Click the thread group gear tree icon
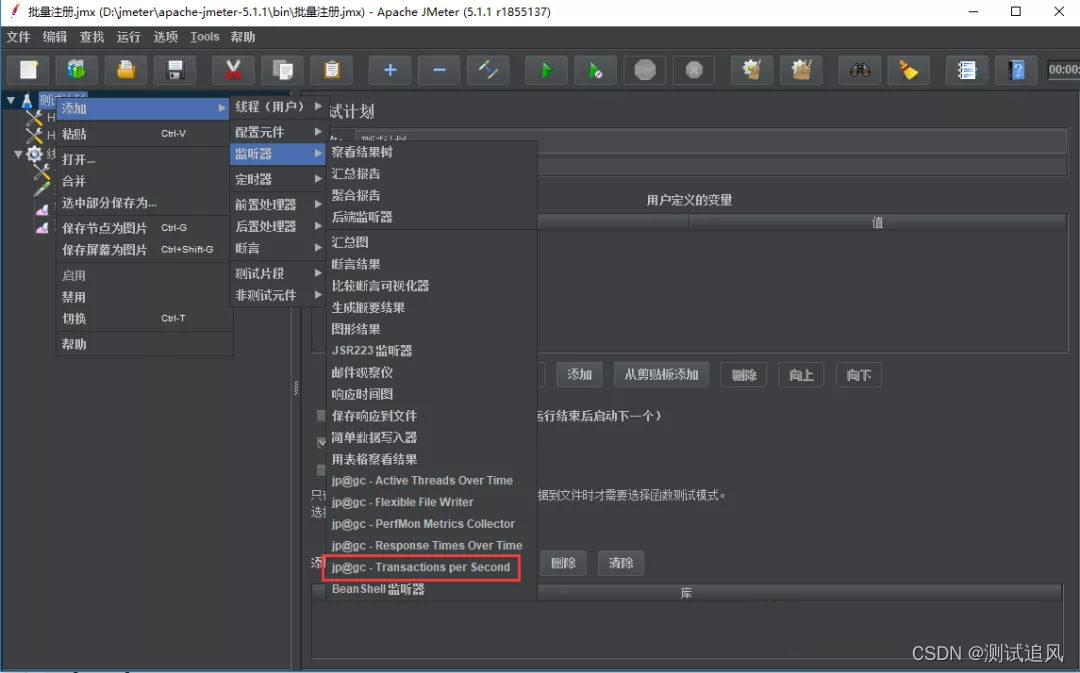 (34, 154)
